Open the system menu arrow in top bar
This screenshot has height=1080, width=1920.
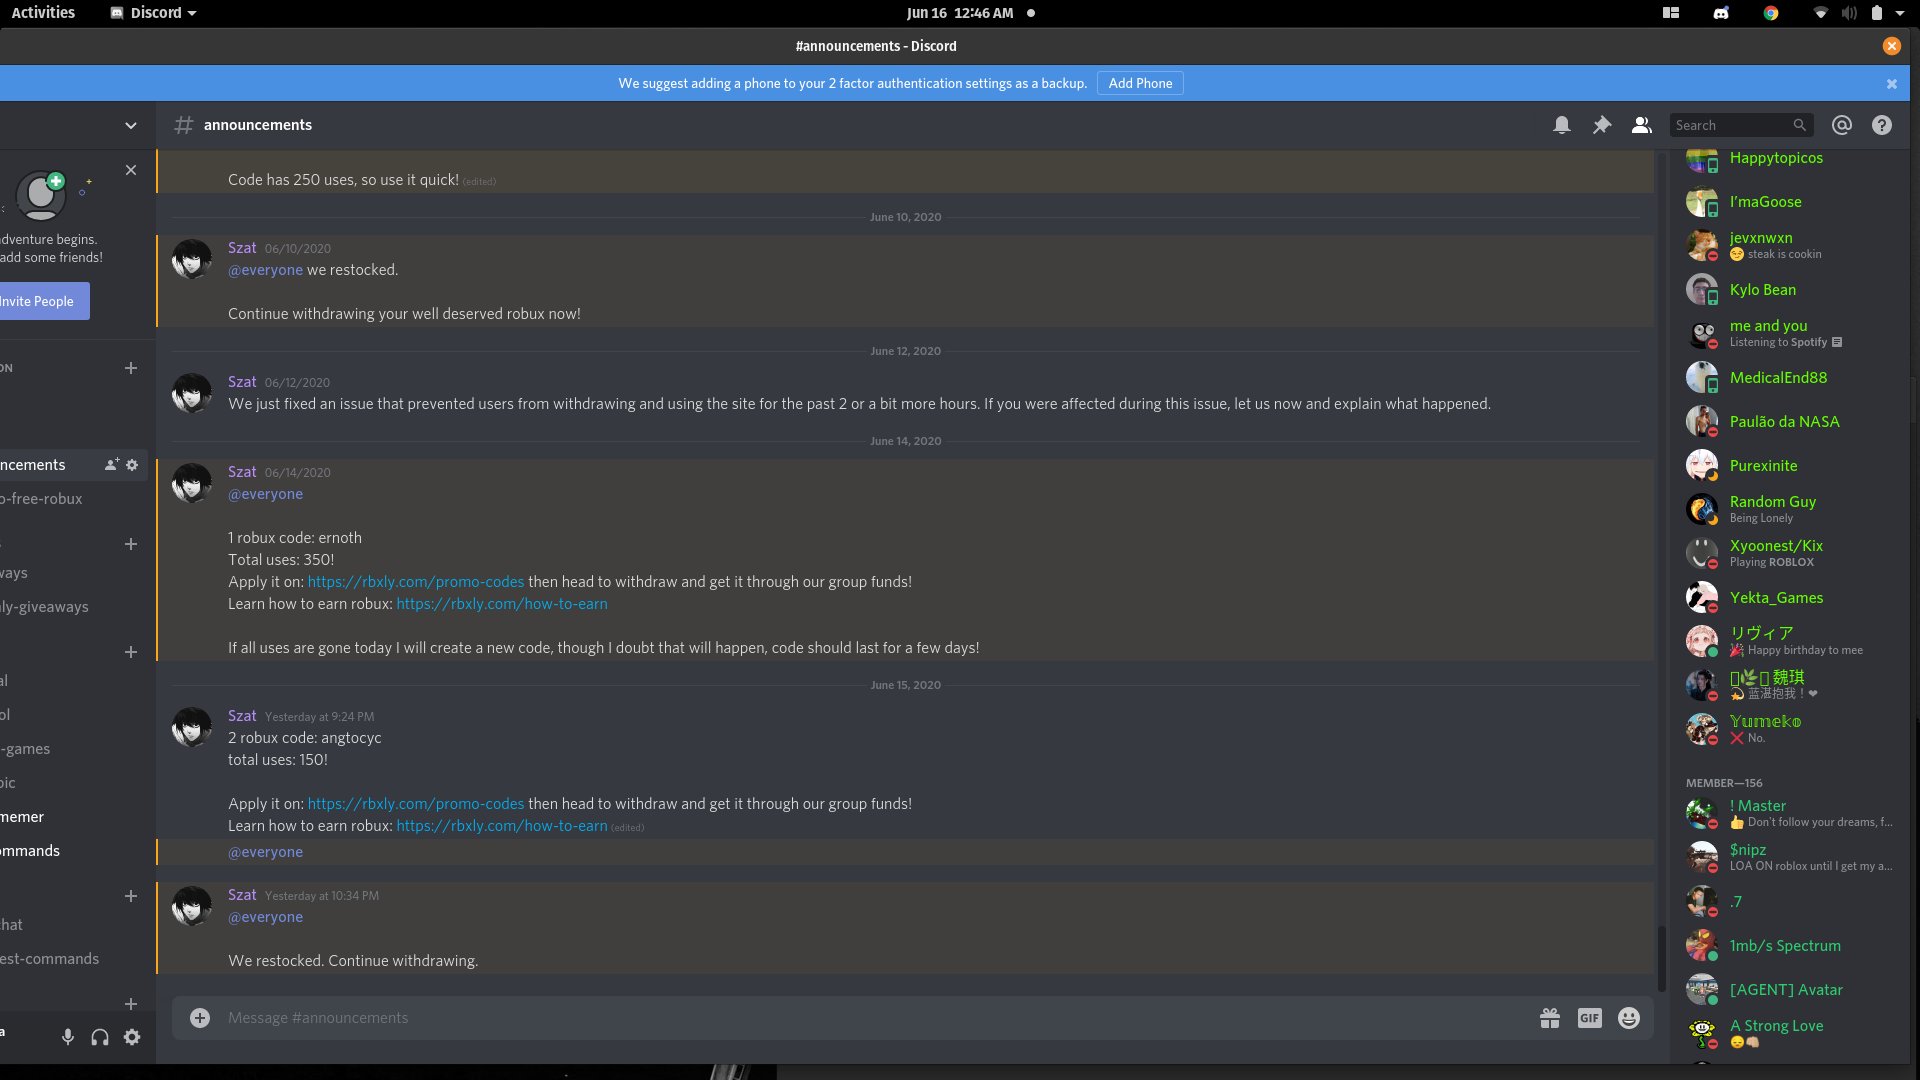click(1899, 13)
